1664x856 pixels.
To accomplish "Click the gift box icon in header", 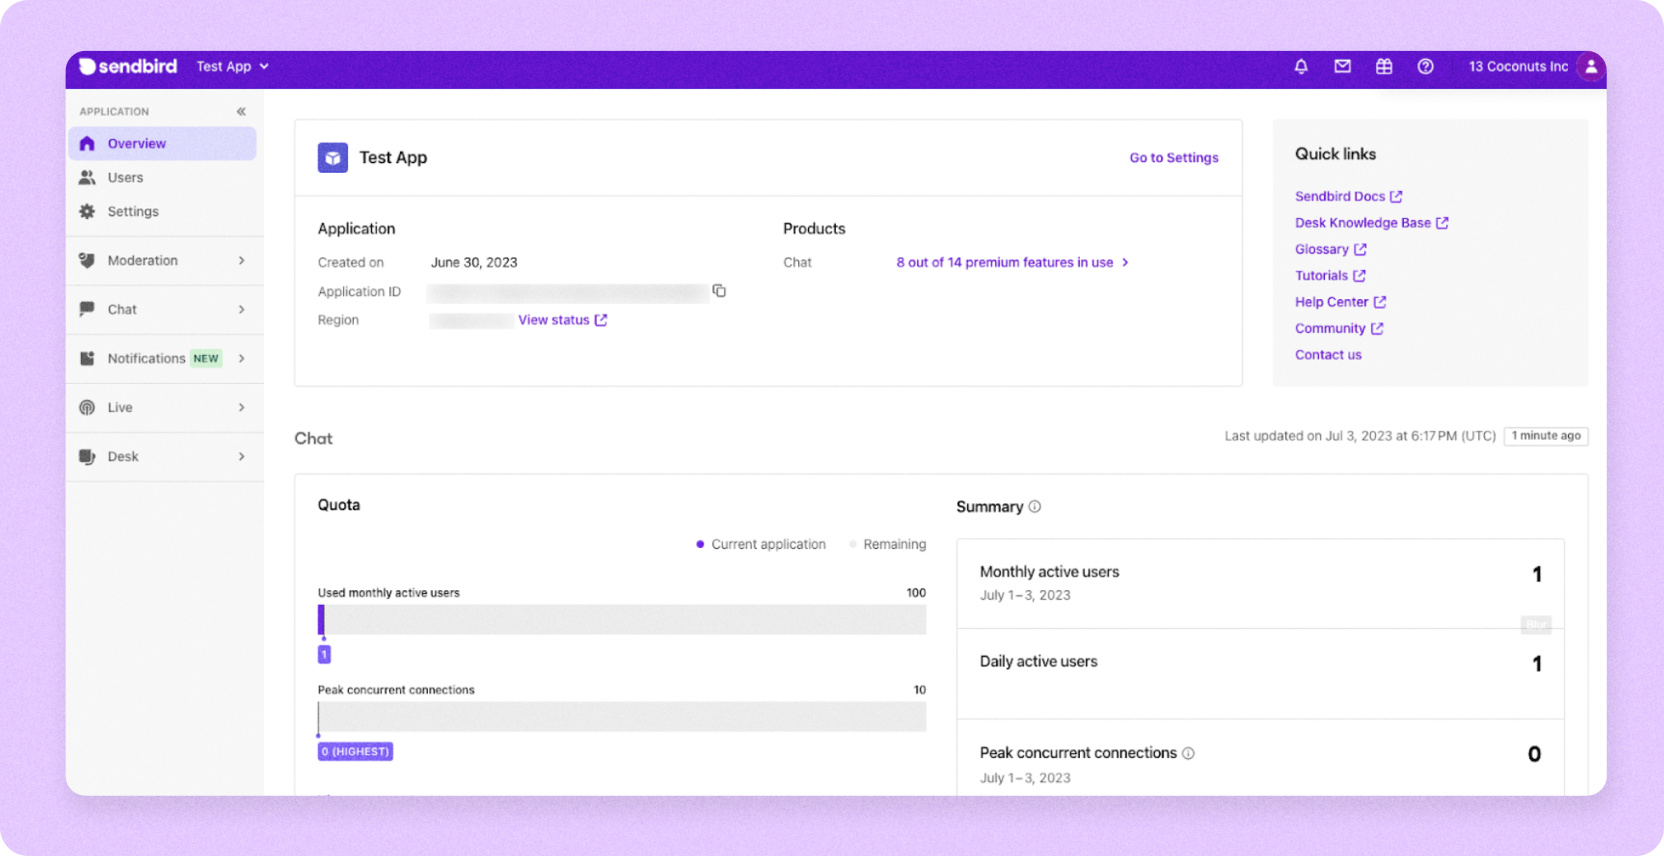I will coord(1384,66).
